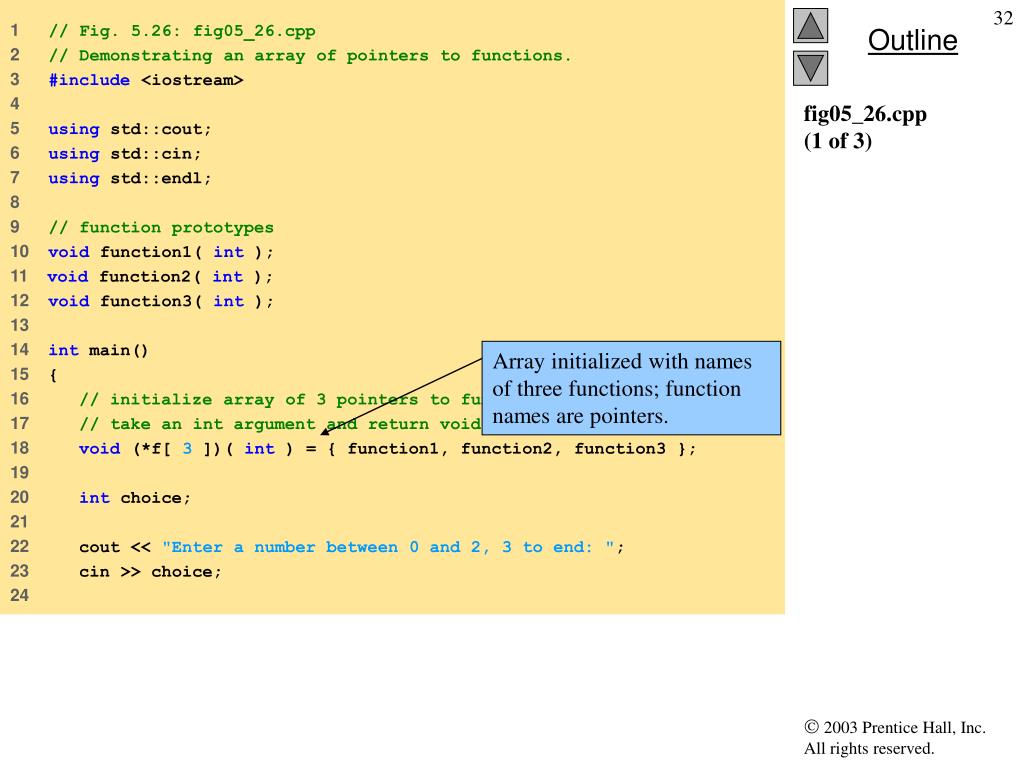
Task: Click the "void function3( int );" prototype
Action: tap(161, 301)
